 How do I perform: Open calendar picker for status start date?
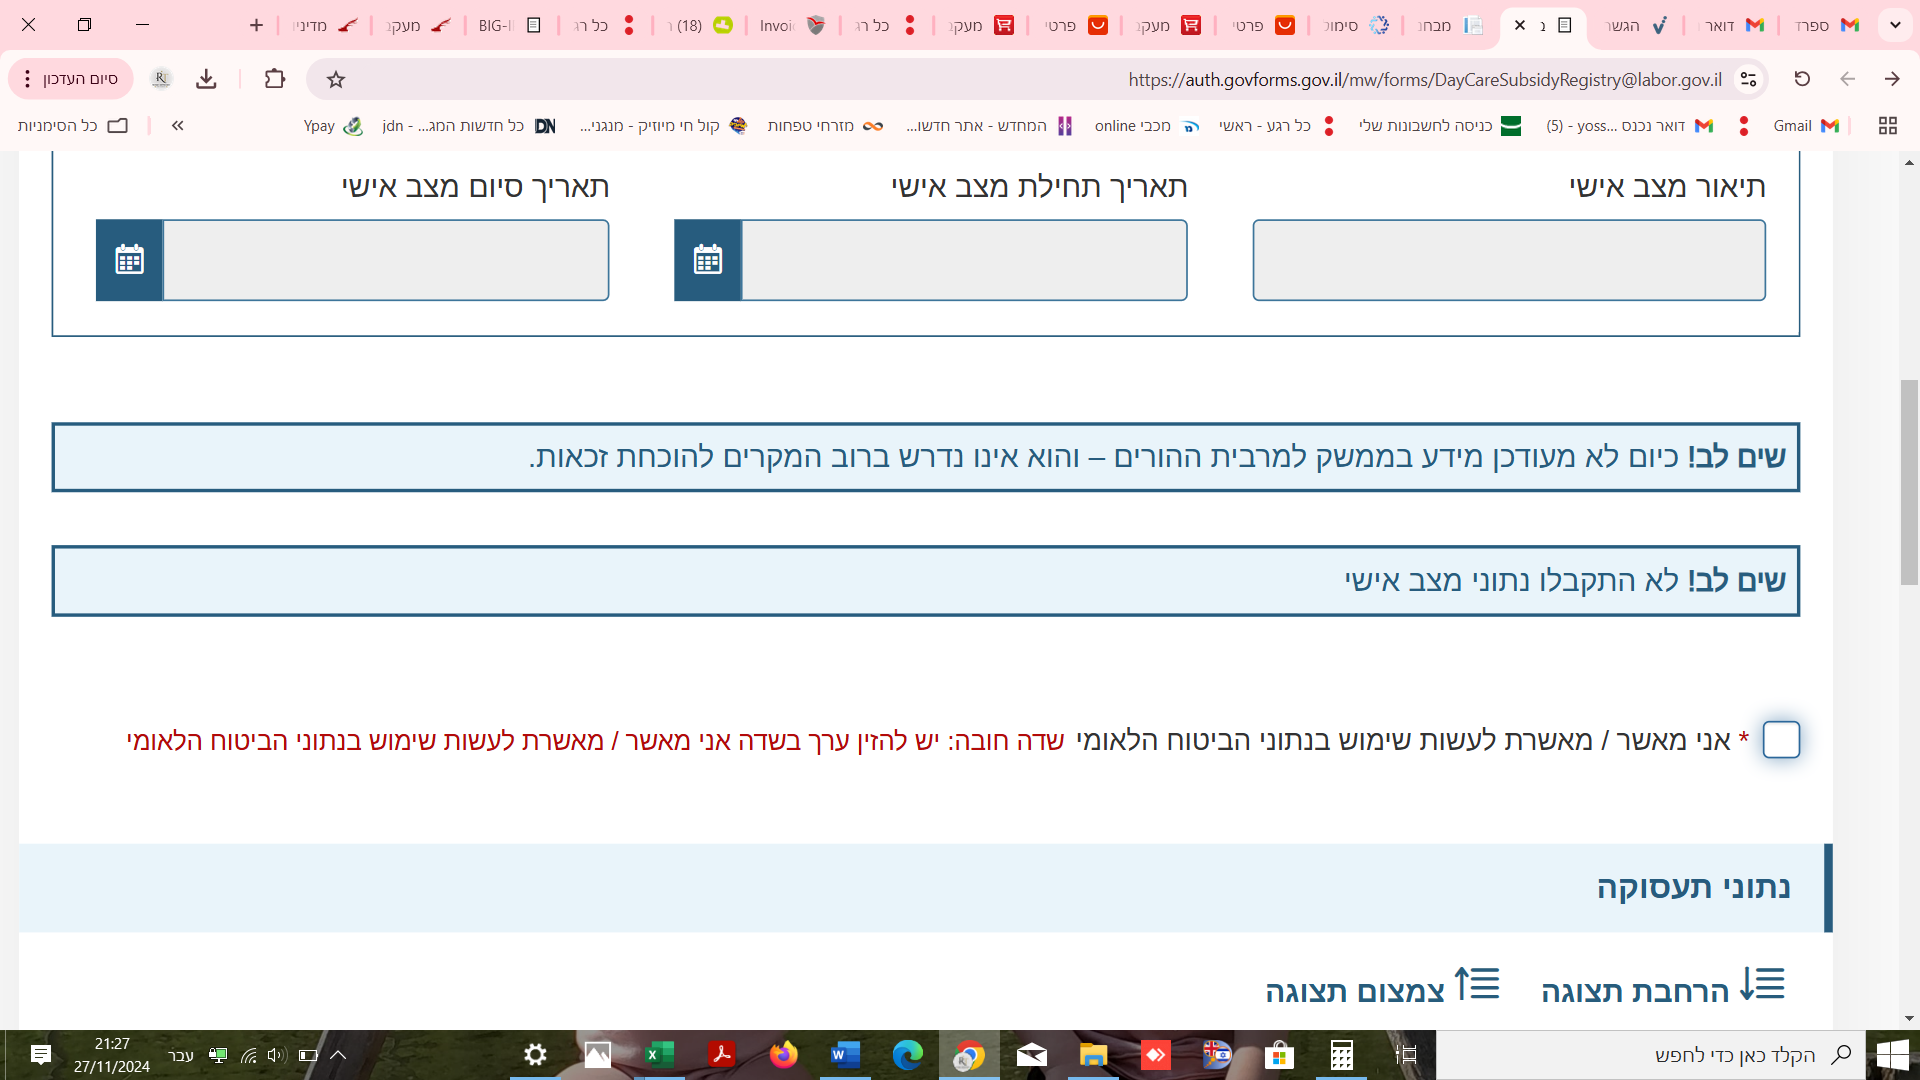coord(708,260)
